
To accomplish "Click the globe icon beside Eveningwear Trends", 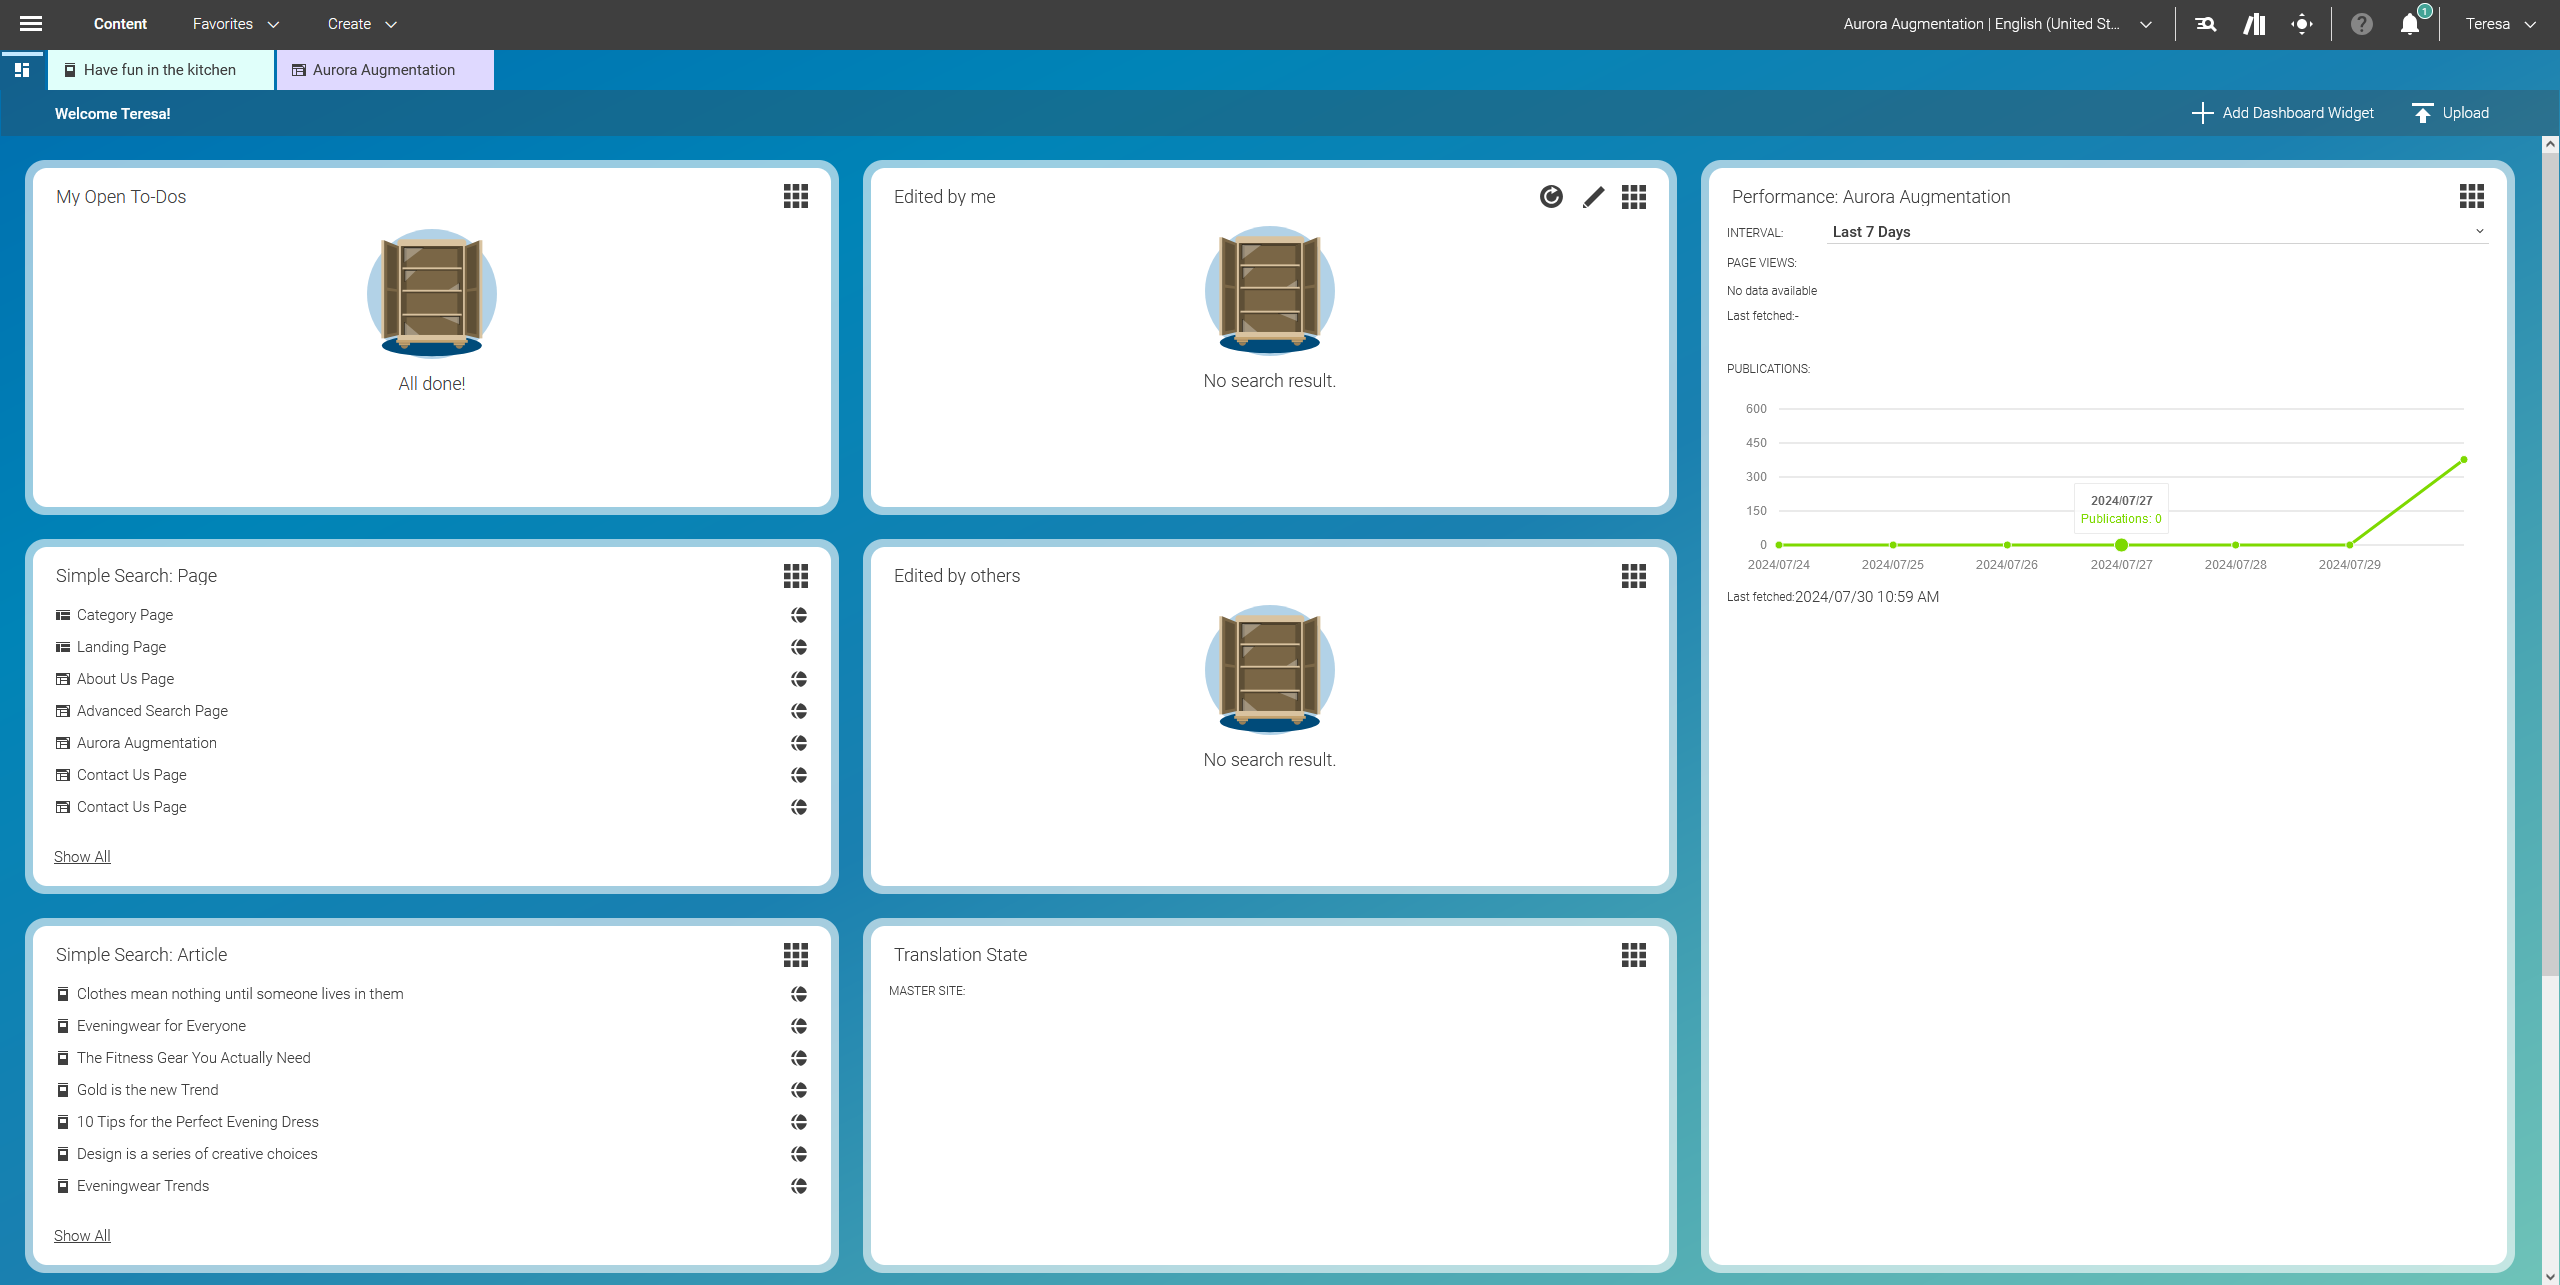I will pyautogui.click(x=798, y=1186).
